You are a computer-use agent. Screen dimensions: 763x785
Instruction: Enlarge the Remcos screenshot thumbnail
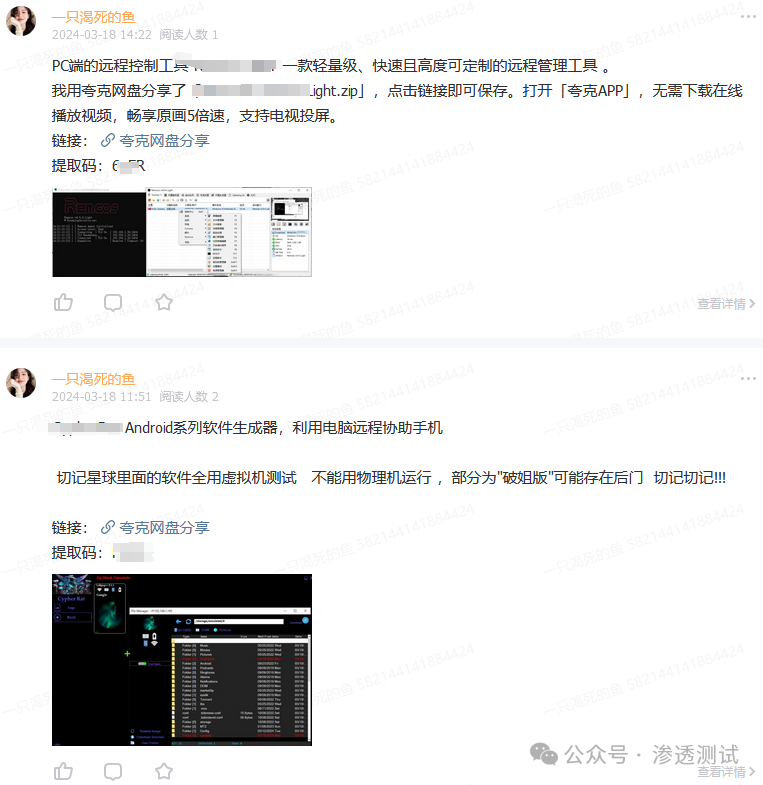click(x=182, y=232)
